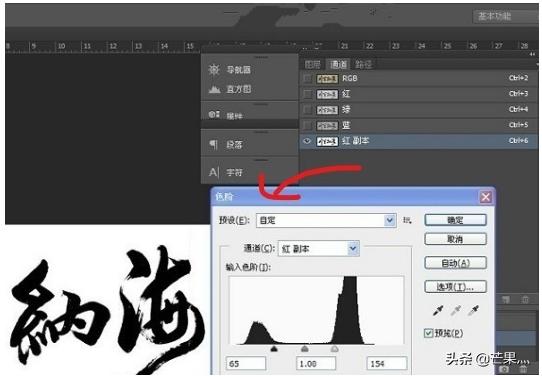Open the Histogram panel icon
This screenshot has width=542, height=377.
[214, 89]
